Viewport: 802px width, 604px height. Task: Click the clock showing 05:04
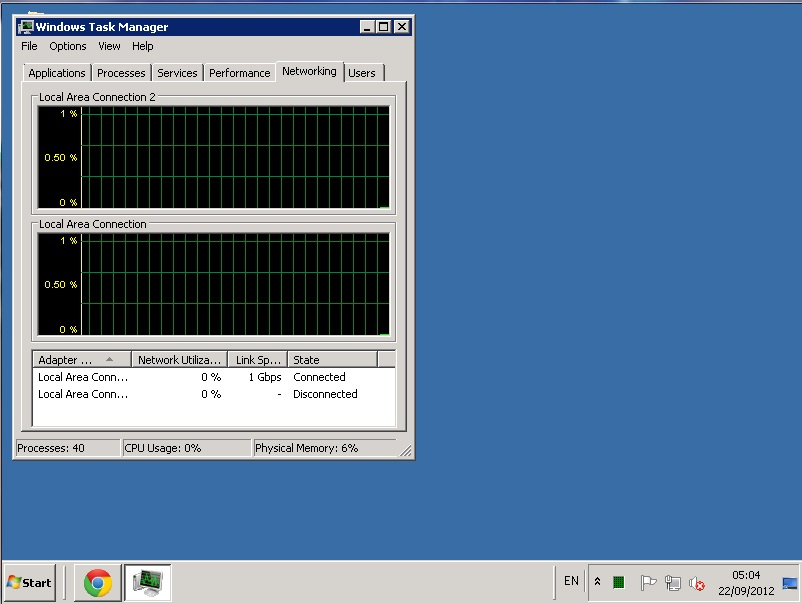(x=746, y=582)
